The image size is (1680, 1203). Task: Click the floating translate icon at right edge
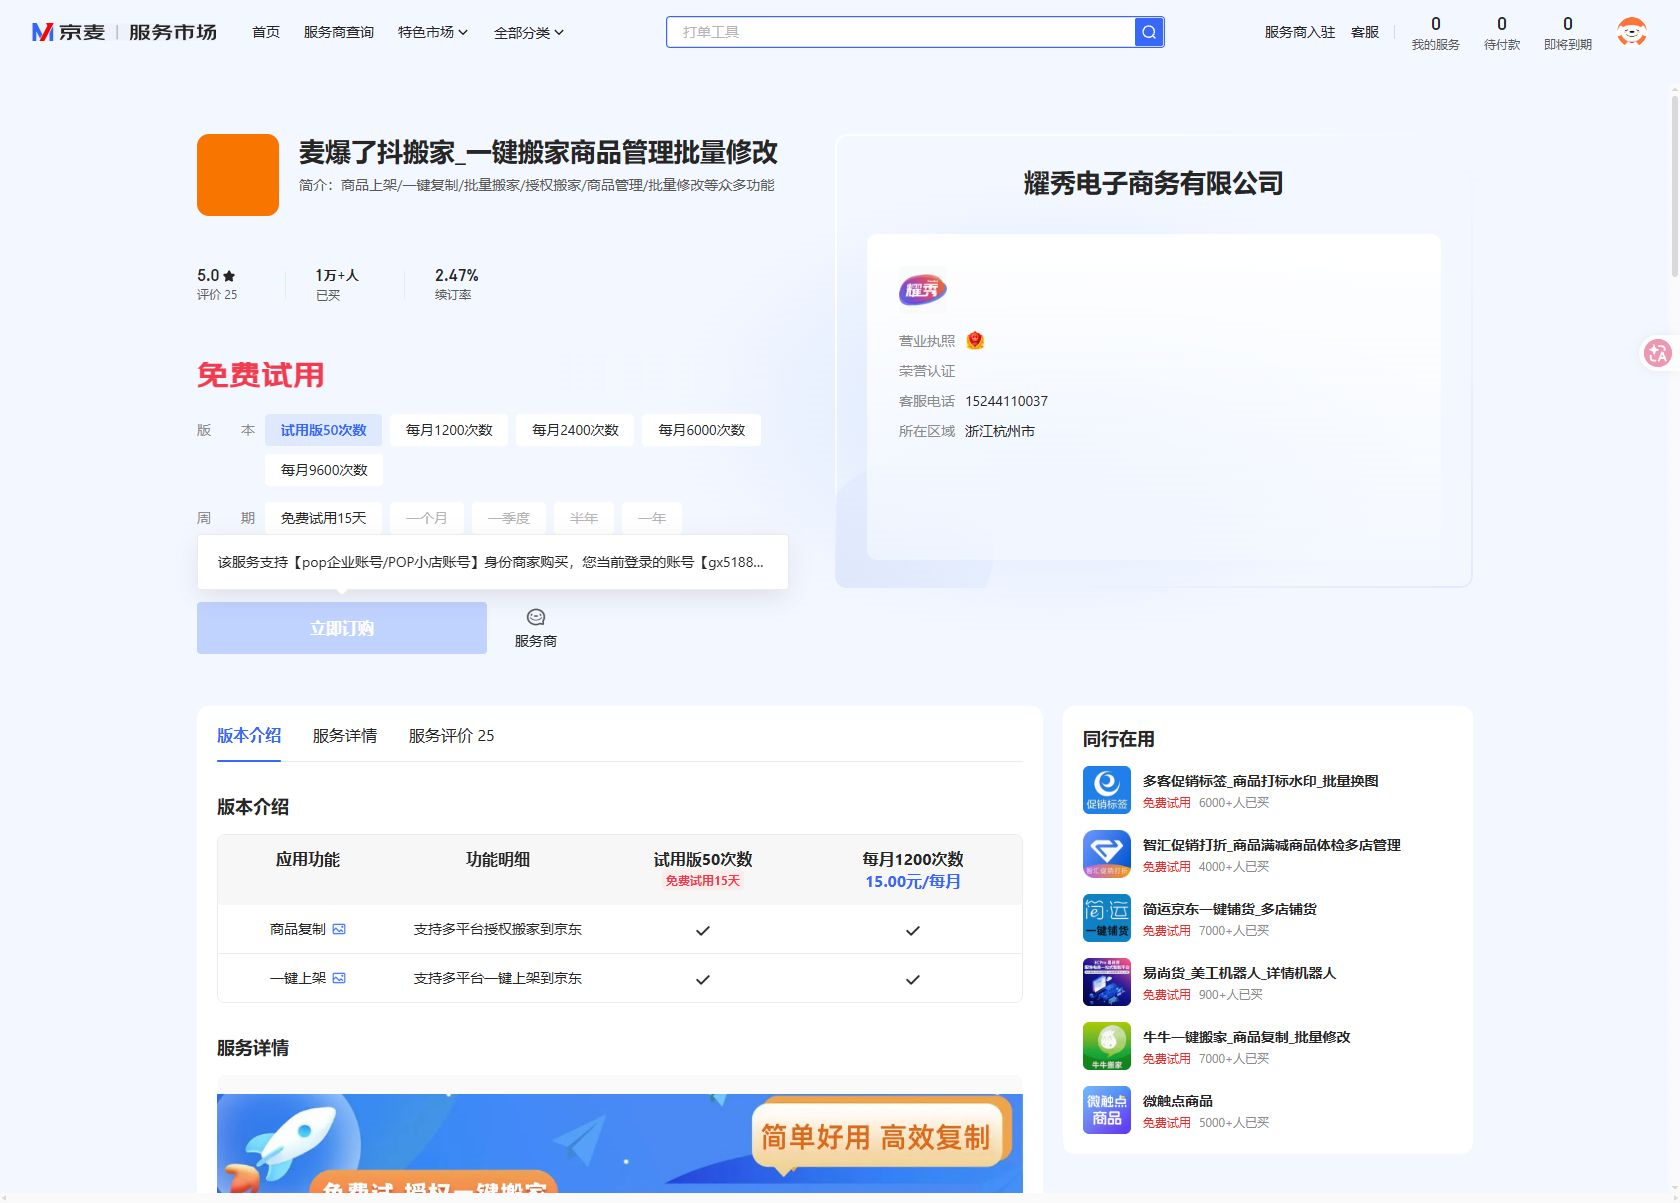pyautogui.click(x=1658, y=352)
